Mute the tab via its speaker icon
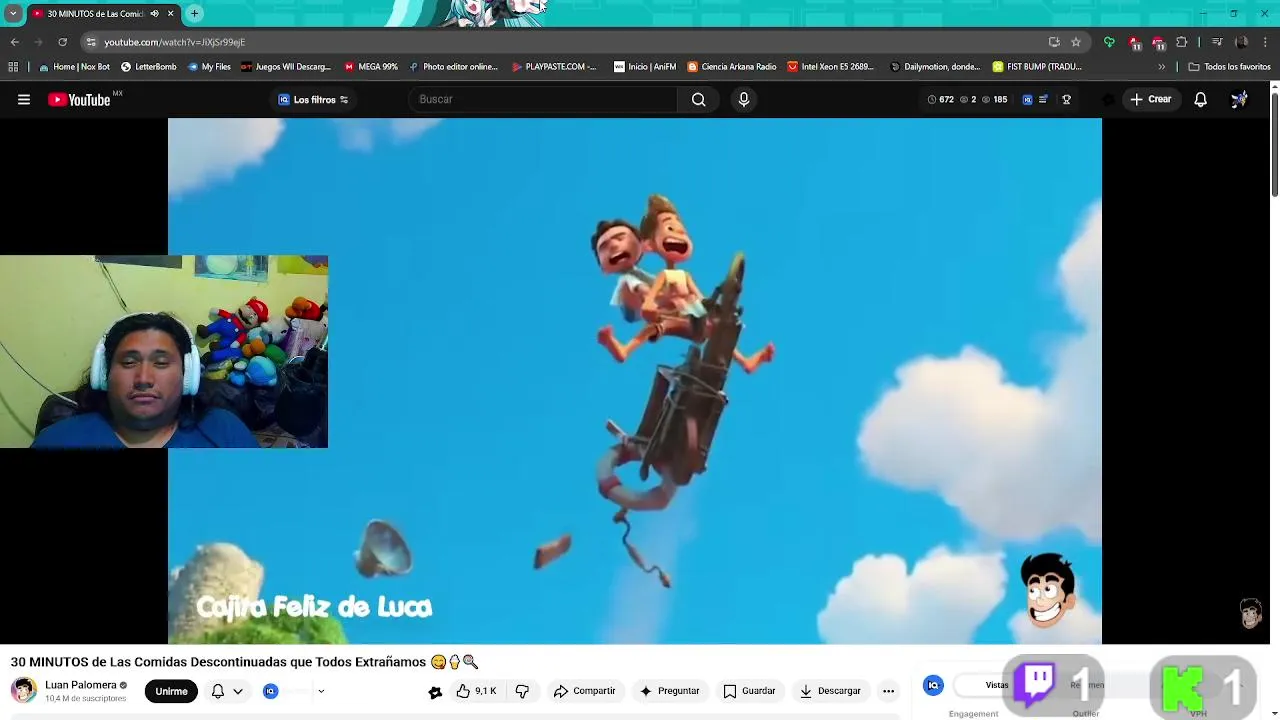This screenshot has width=1280, height=720. (154, 13)
